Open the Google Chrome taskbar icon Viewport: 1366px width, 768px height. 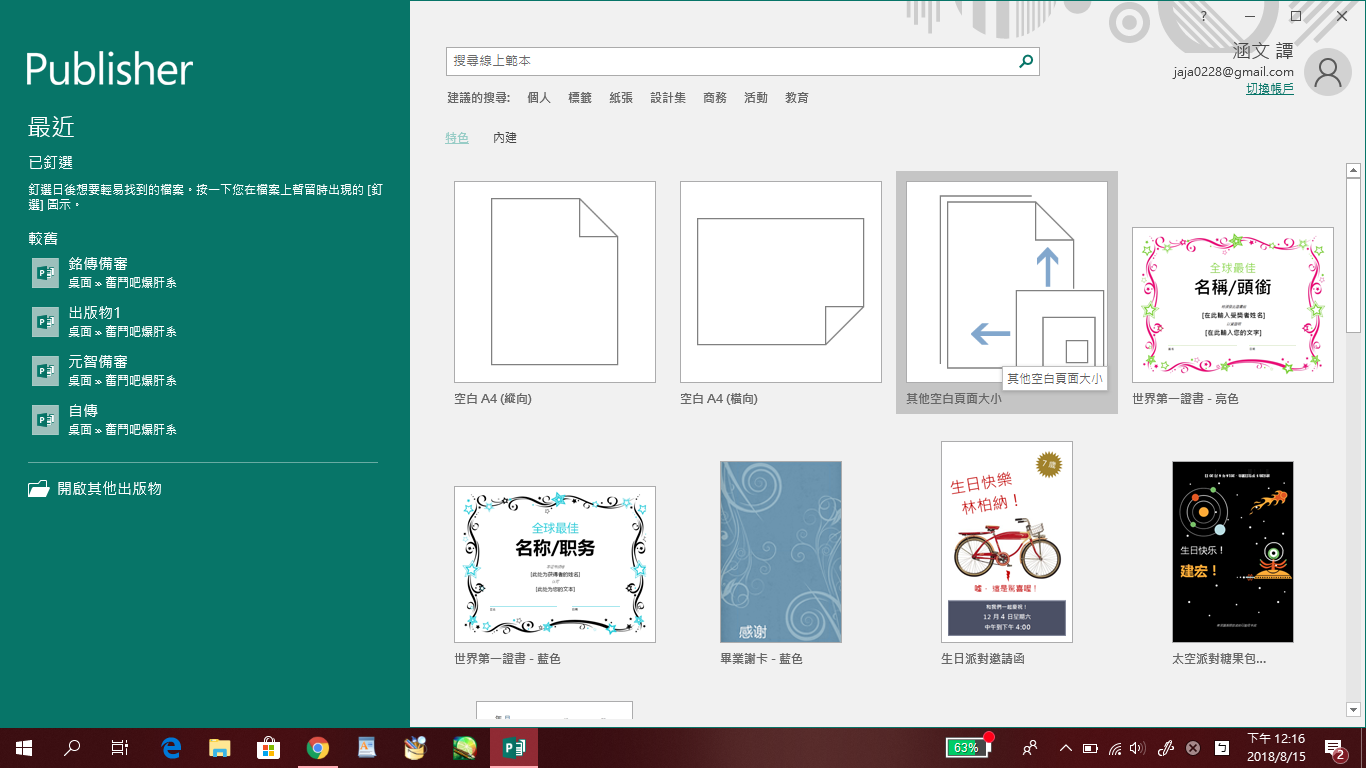[x=318, y=747]
